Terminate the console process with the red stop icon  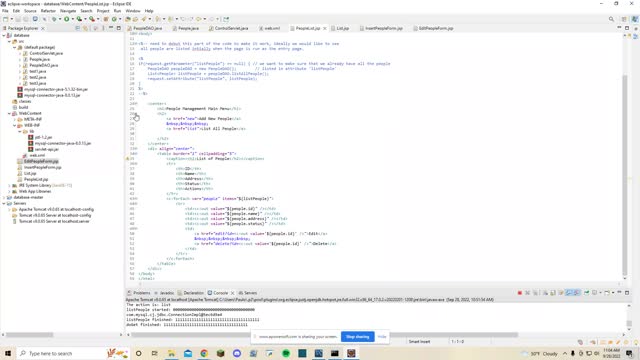coord(520,293)
